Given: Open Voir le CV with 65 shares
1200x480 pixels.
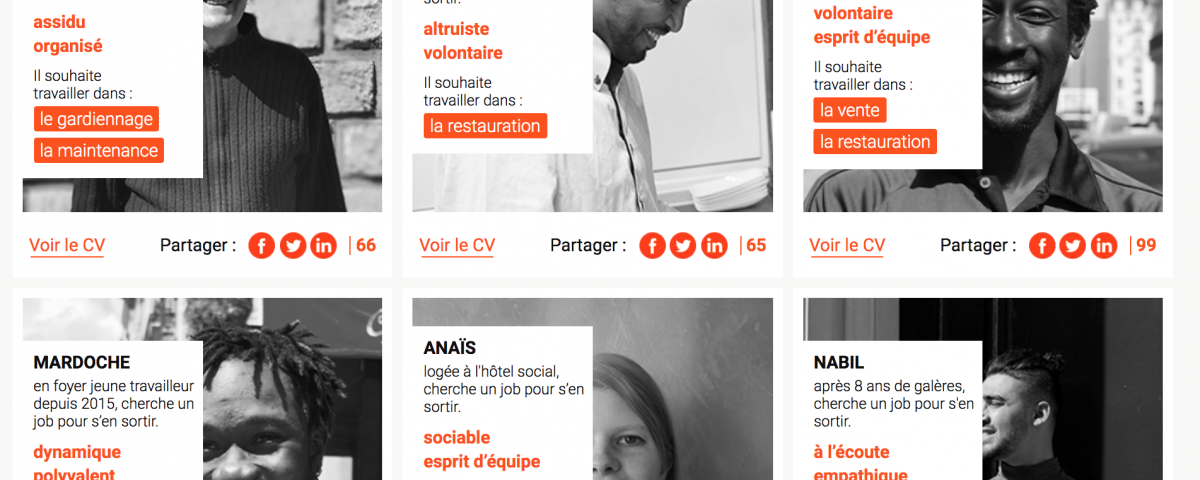Looking at the screenshot, I should [457, 246].
